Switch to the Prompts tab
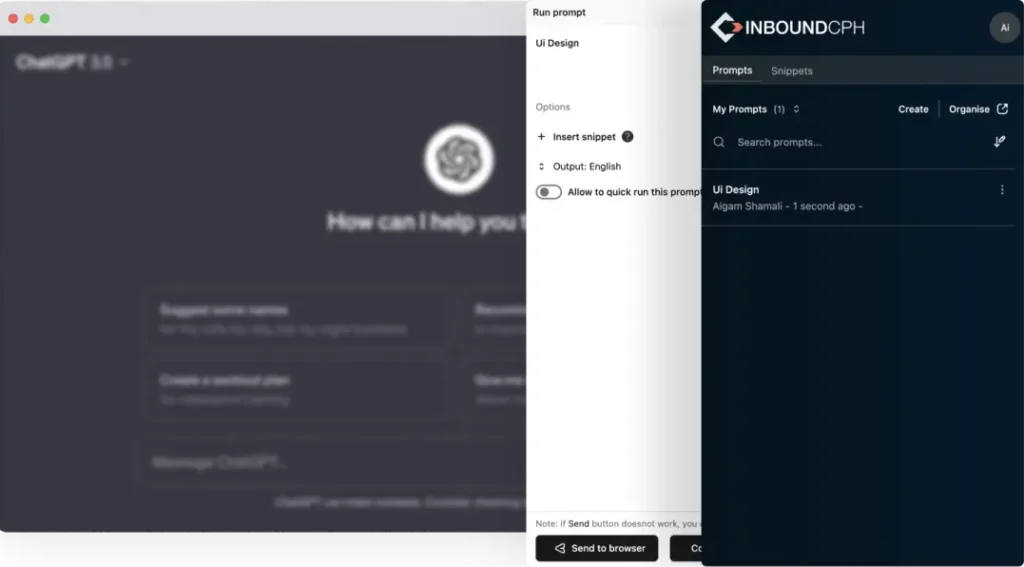1024x567 pixels. click(x=732, y=70)
